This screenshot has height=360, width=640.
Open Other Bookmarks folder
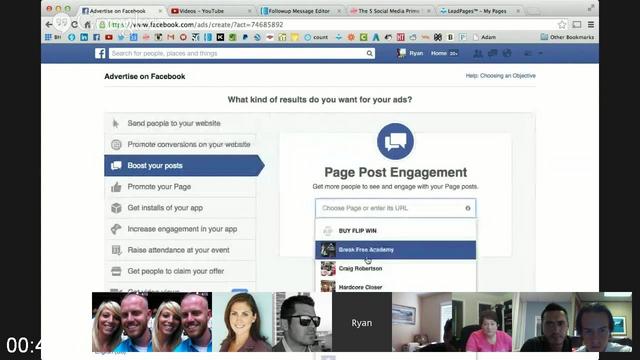click(x=567, y=37)
